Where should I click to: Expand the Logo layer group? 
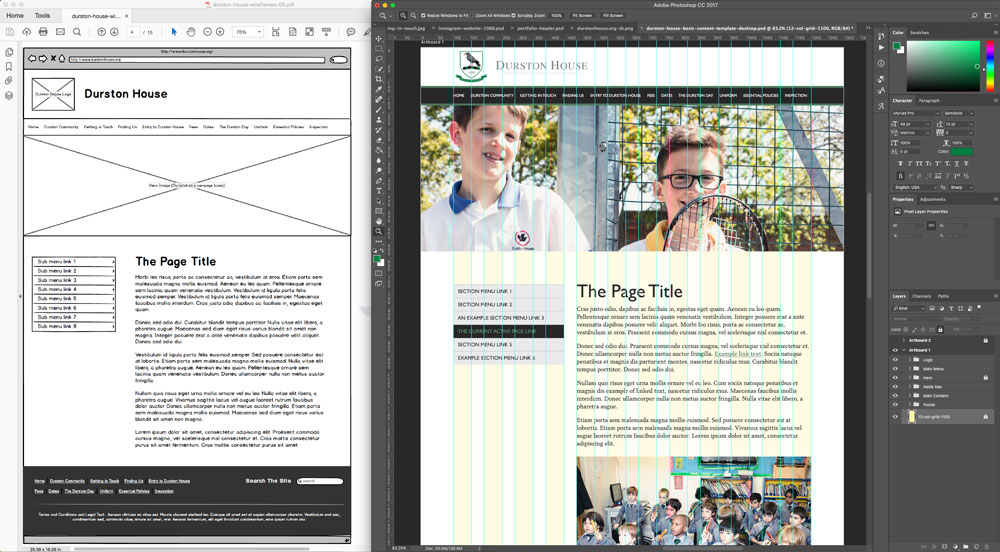tap(909, 360)
